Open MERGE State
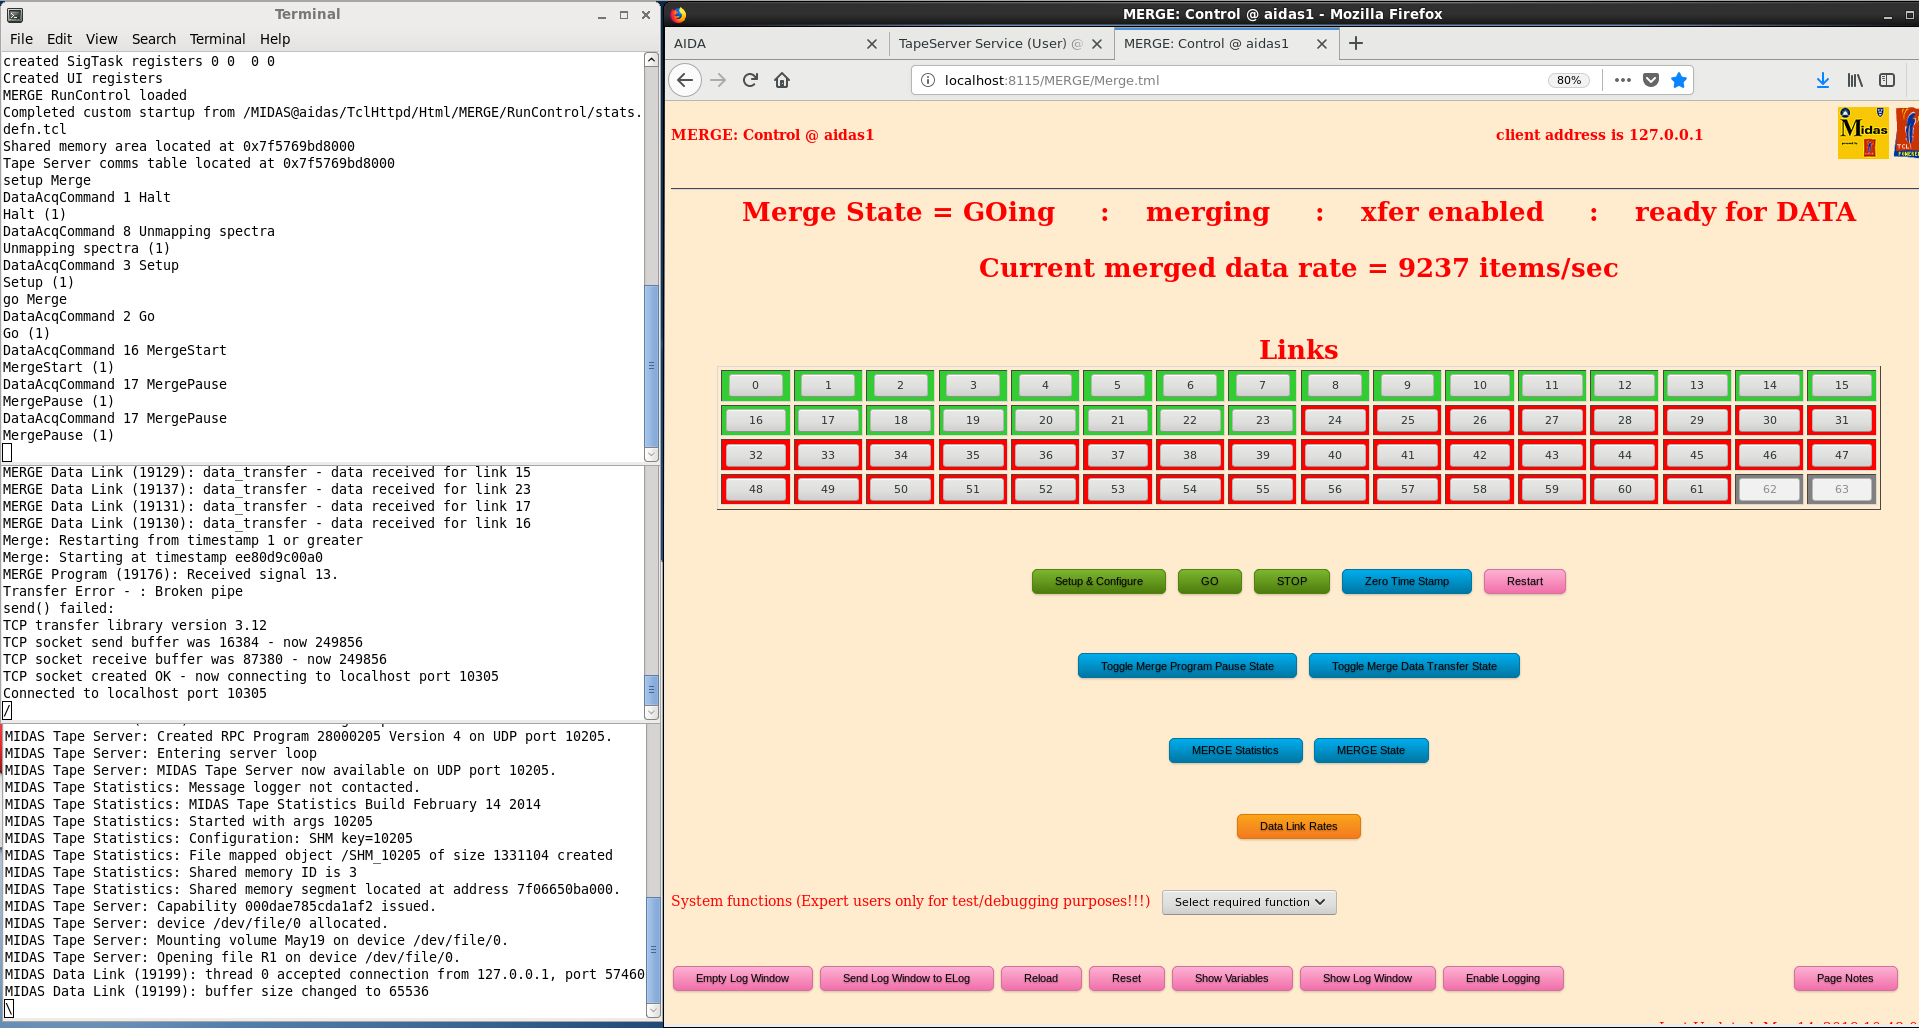This screenshot has height=1028, width=1919. (x=1370, y=750)
